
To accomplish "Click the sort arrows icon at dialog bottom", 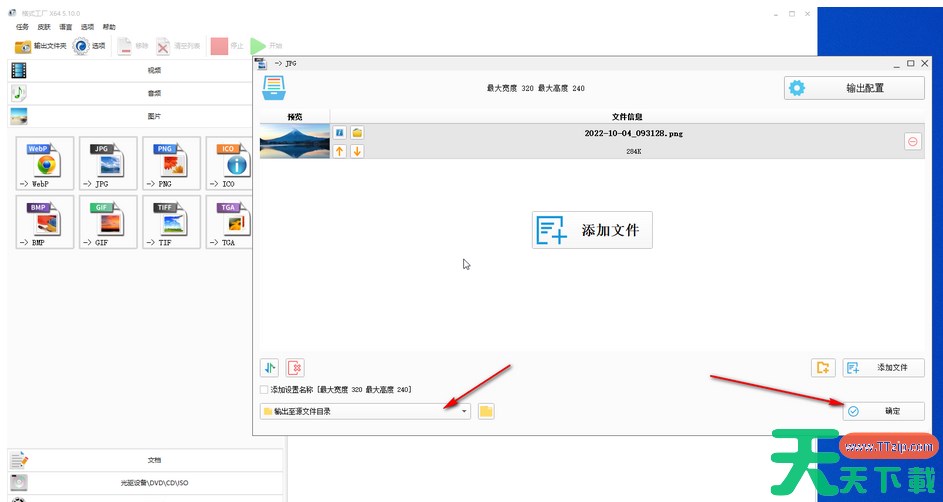I will [269, 367].
